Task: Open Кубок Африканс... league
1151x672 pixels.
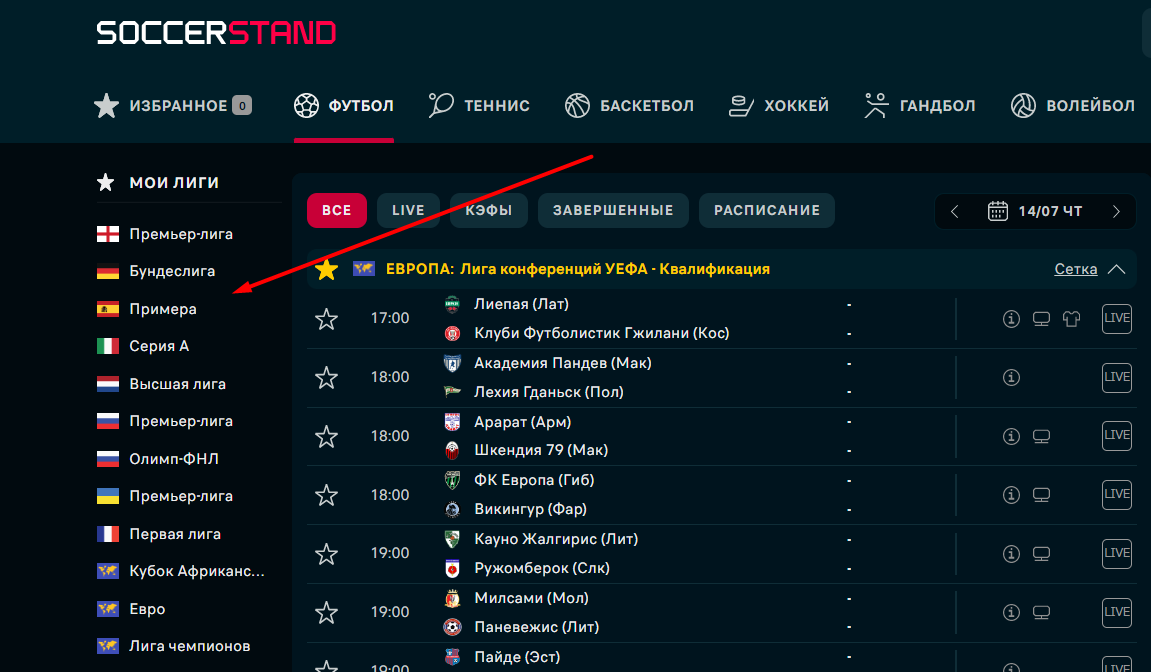Action: tap(181, 571)
